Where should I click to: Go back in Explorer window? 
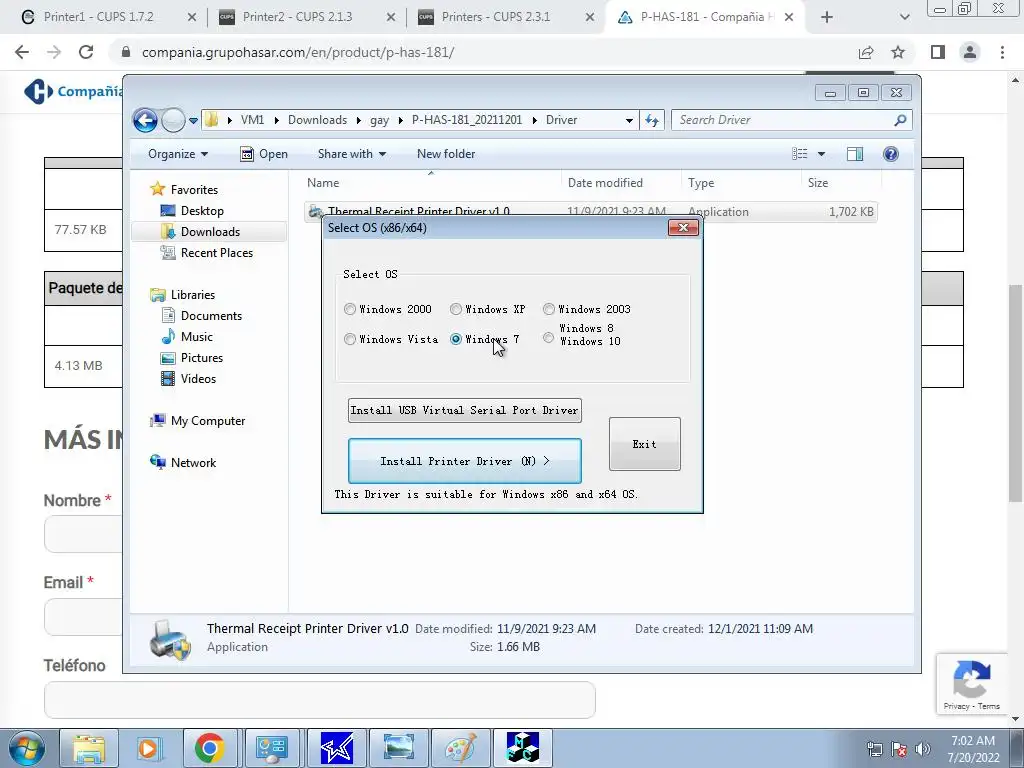click(145, 120)
